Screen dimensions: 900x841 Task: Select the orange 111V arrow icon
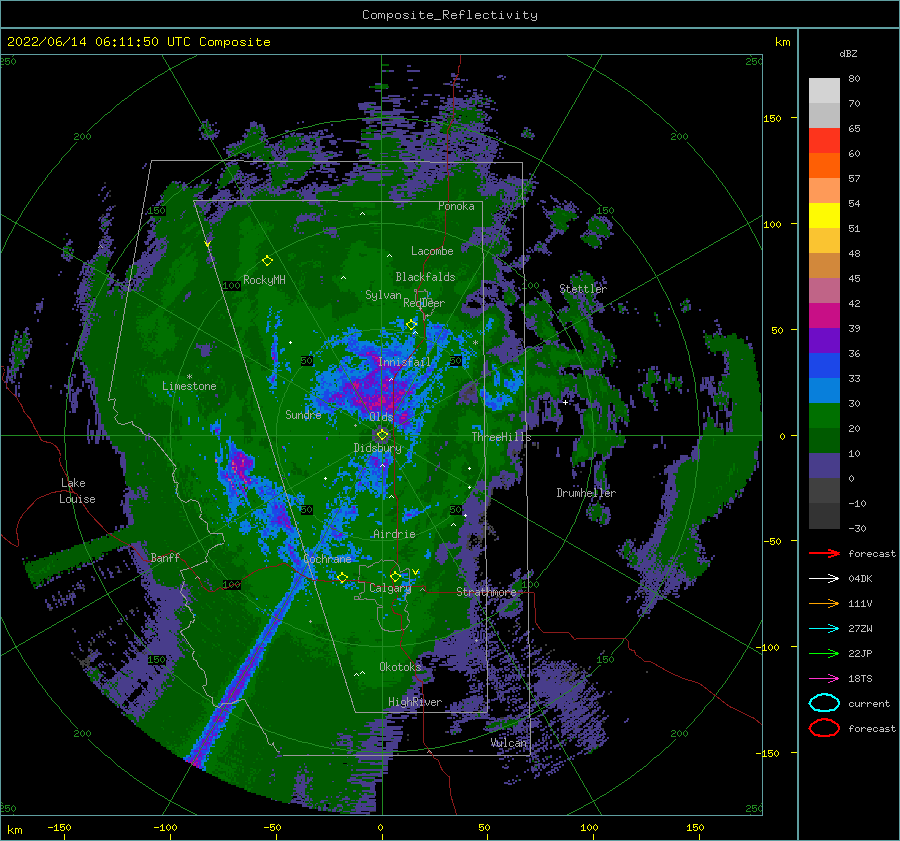[824, 603]
